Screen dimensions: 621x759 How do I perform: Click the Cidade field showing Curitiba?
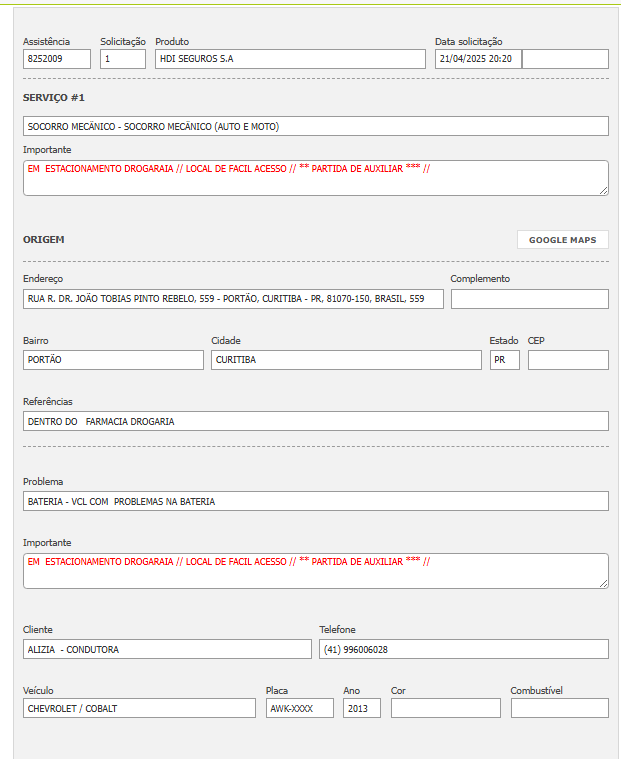[346, 360]
